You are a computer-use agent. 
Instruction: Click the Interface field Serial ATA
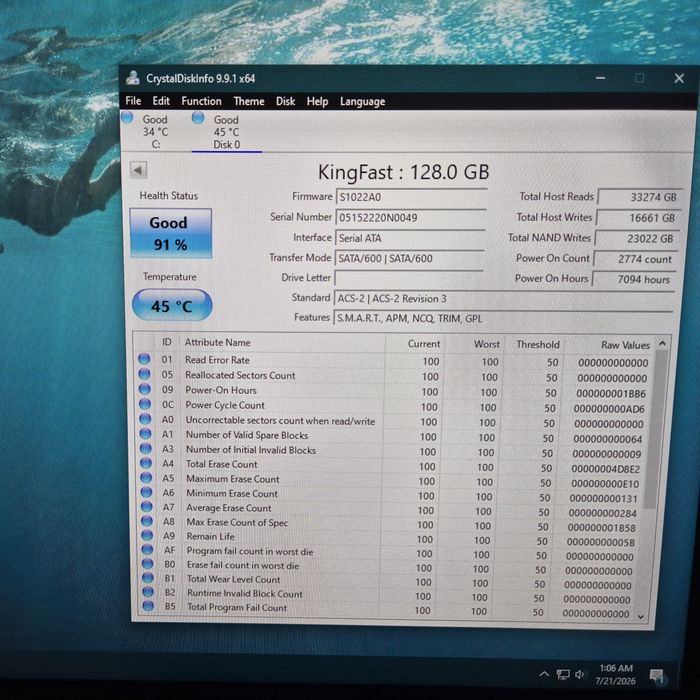click(x=410, y=238)
